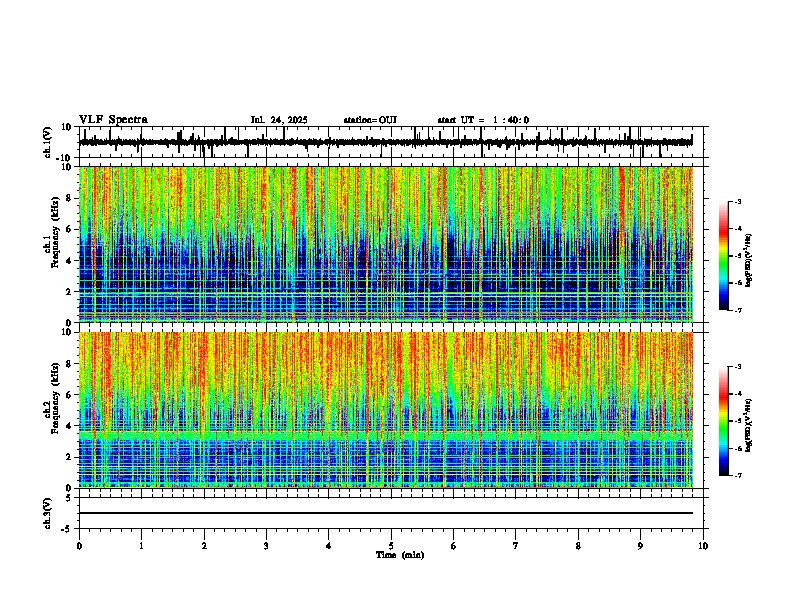792x612 pixels.
Task: Click time-axis tick label "10" at right end
Action: point(703,546)
